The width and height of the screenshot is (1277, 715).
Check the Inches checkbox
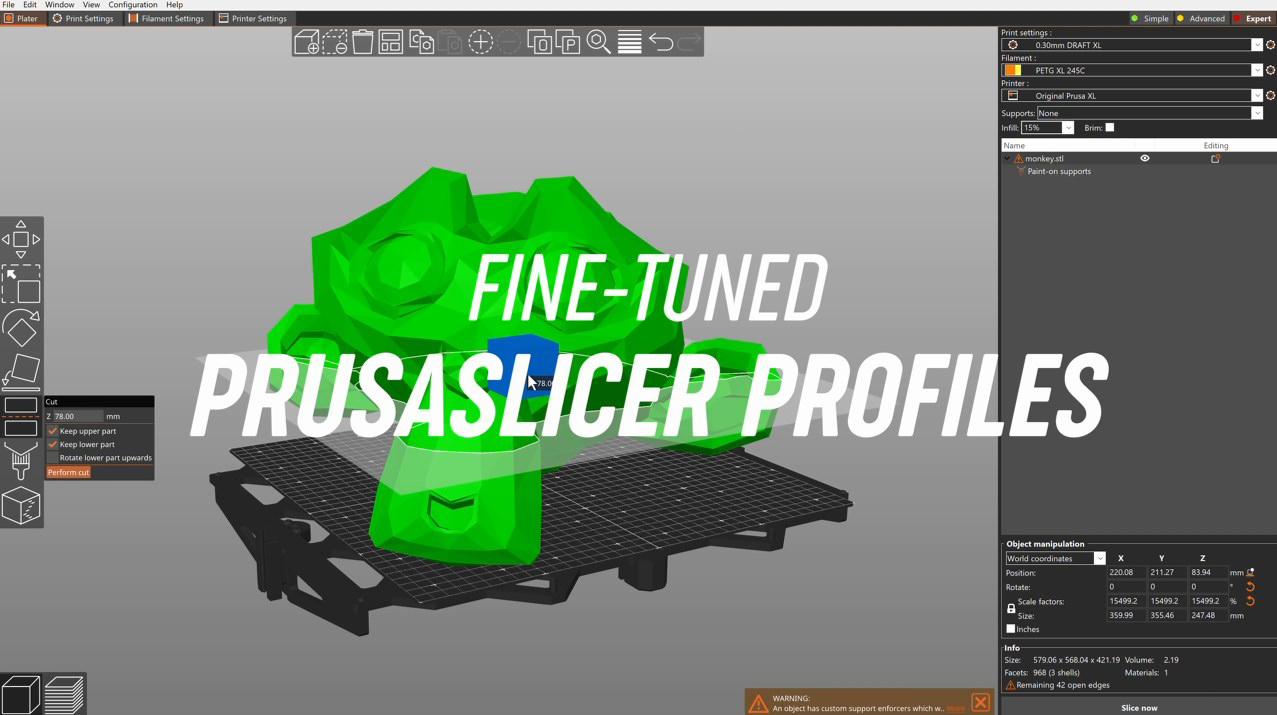coord(1011,629)
